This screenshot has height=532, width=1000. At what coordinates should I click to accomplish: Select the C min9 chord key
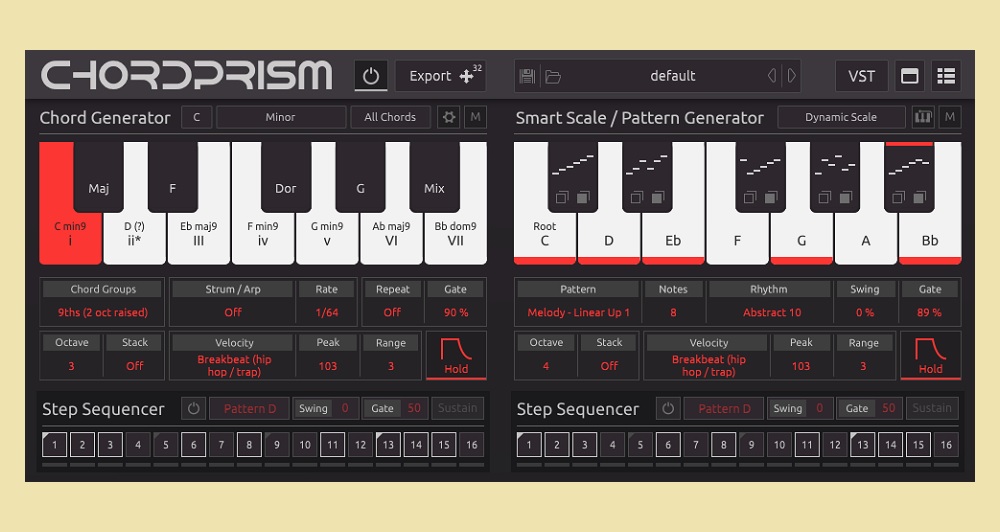70,235
